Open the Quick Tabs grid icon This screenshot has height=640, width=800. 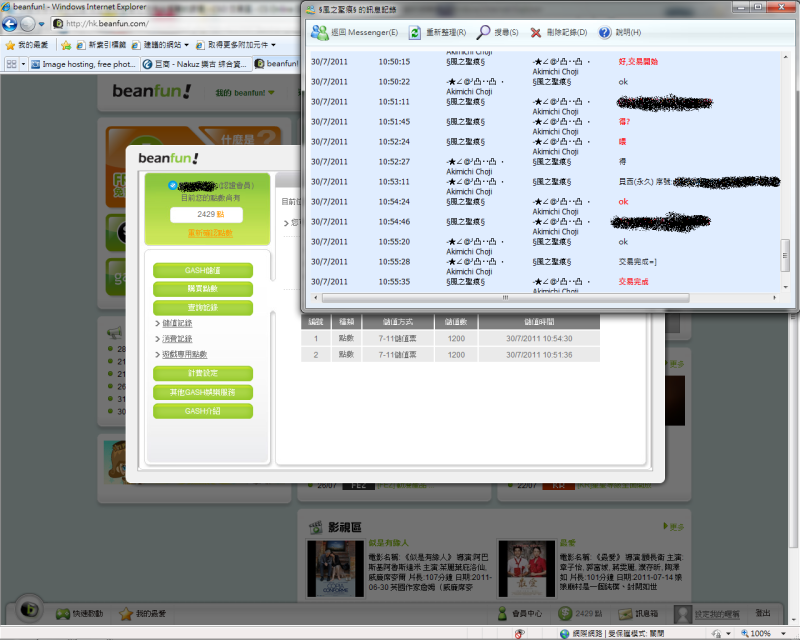click(11, 64)
